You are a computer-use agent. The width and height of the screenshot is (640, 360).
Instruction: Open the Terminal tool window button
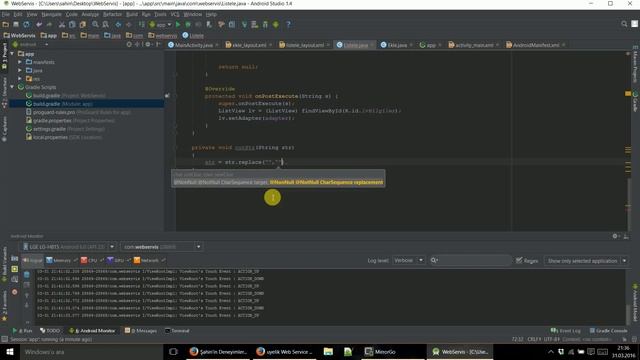pos(177,331)
